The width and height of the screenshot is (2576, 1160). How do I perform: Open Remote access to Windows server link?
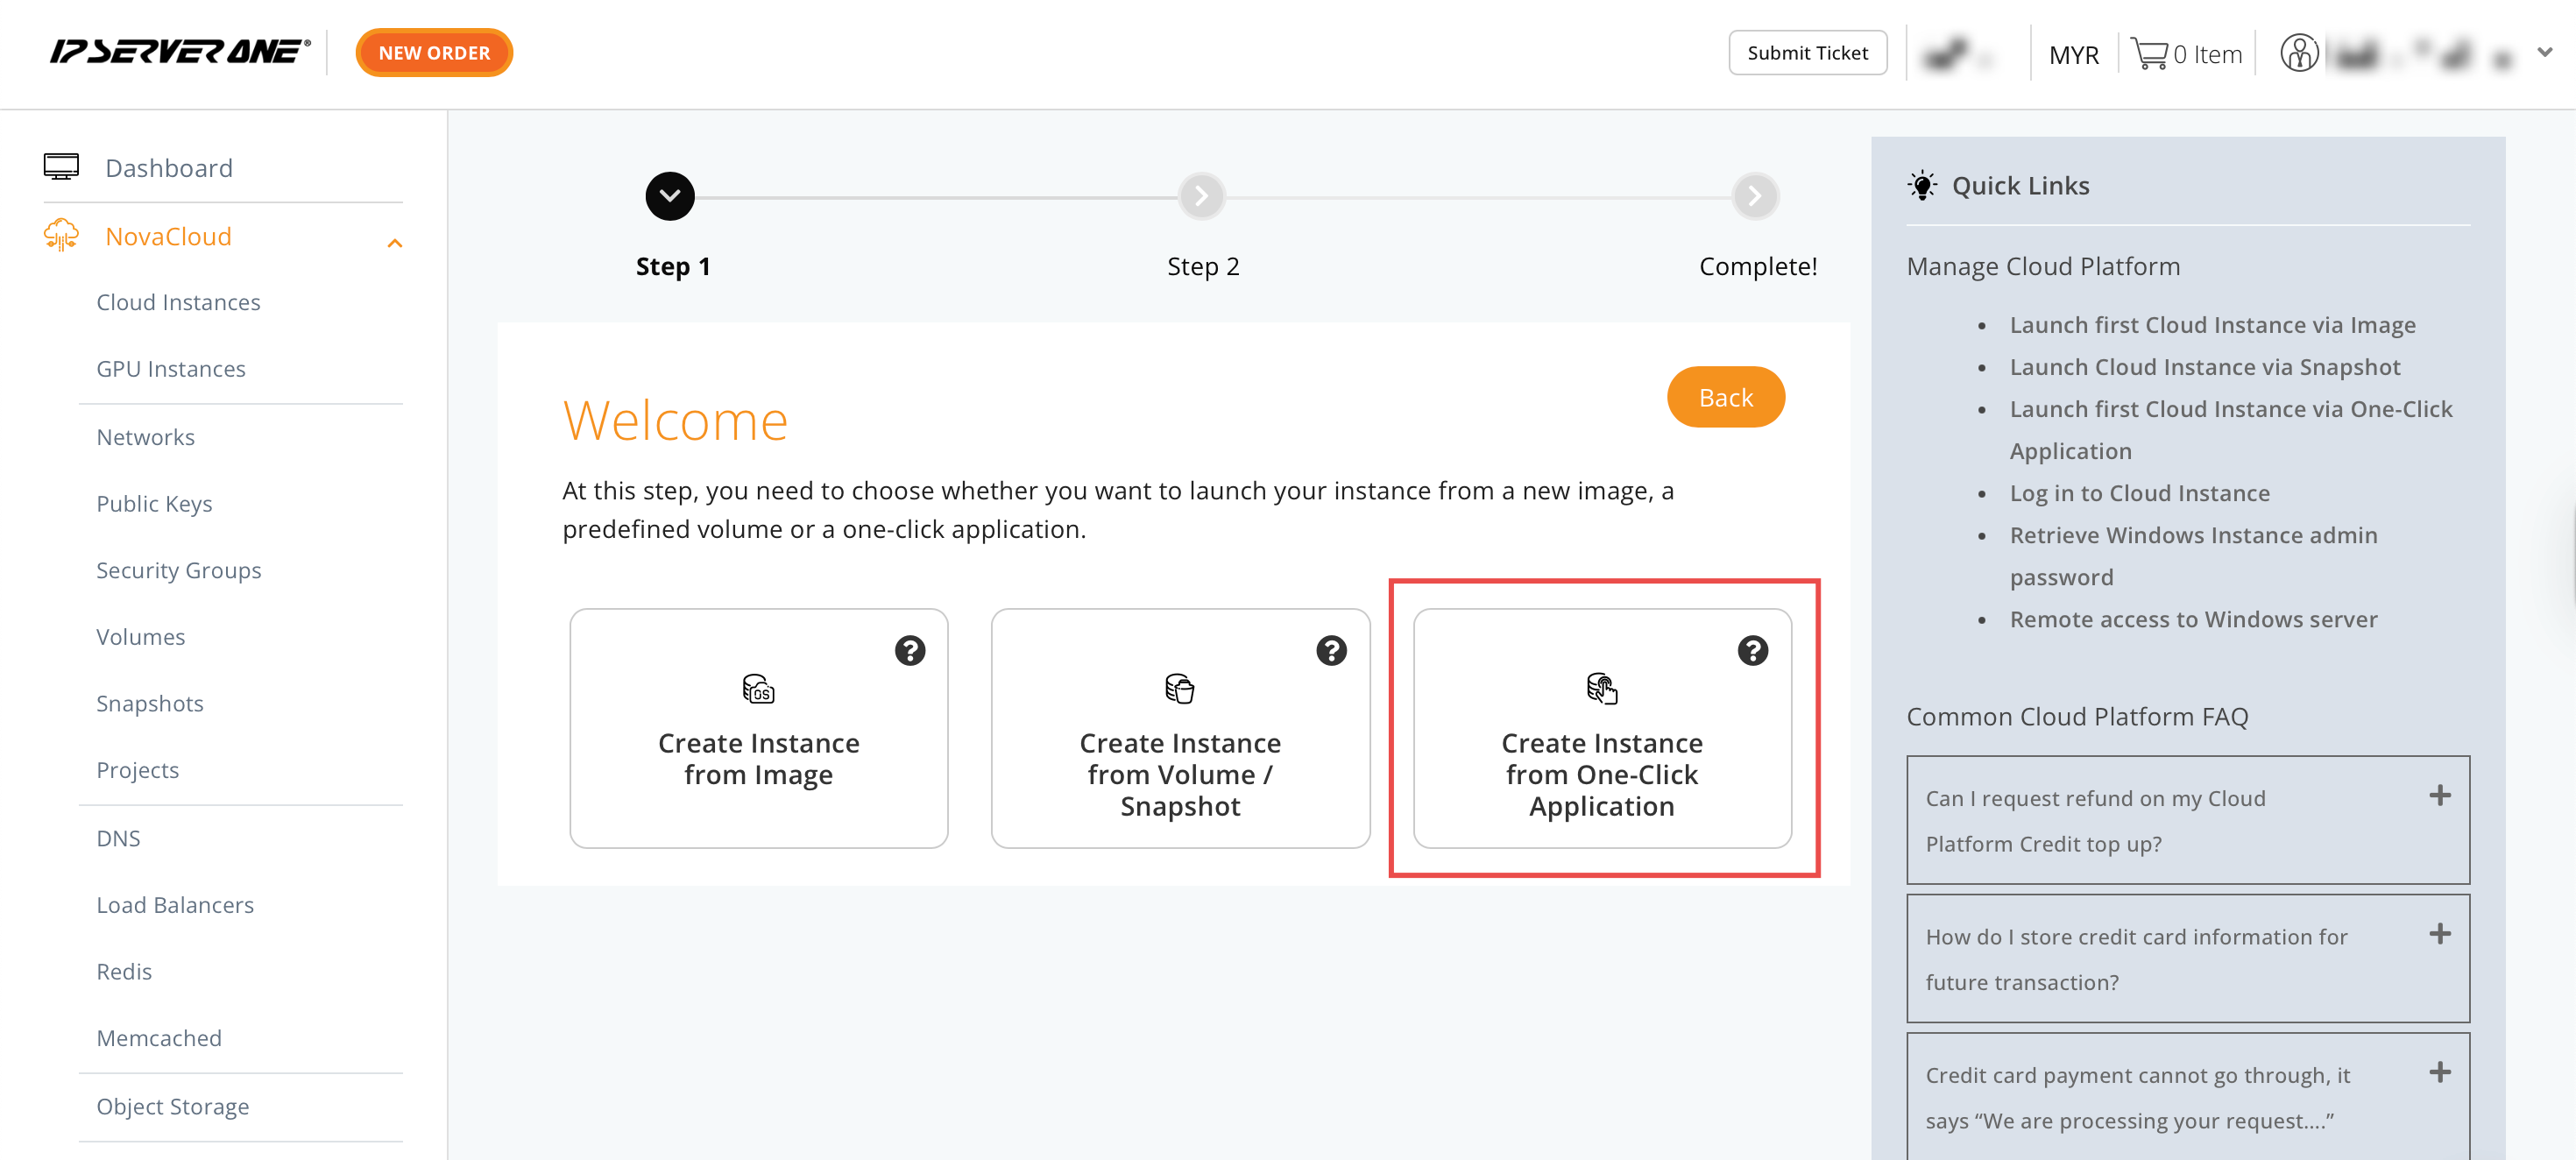[2194, 619]
